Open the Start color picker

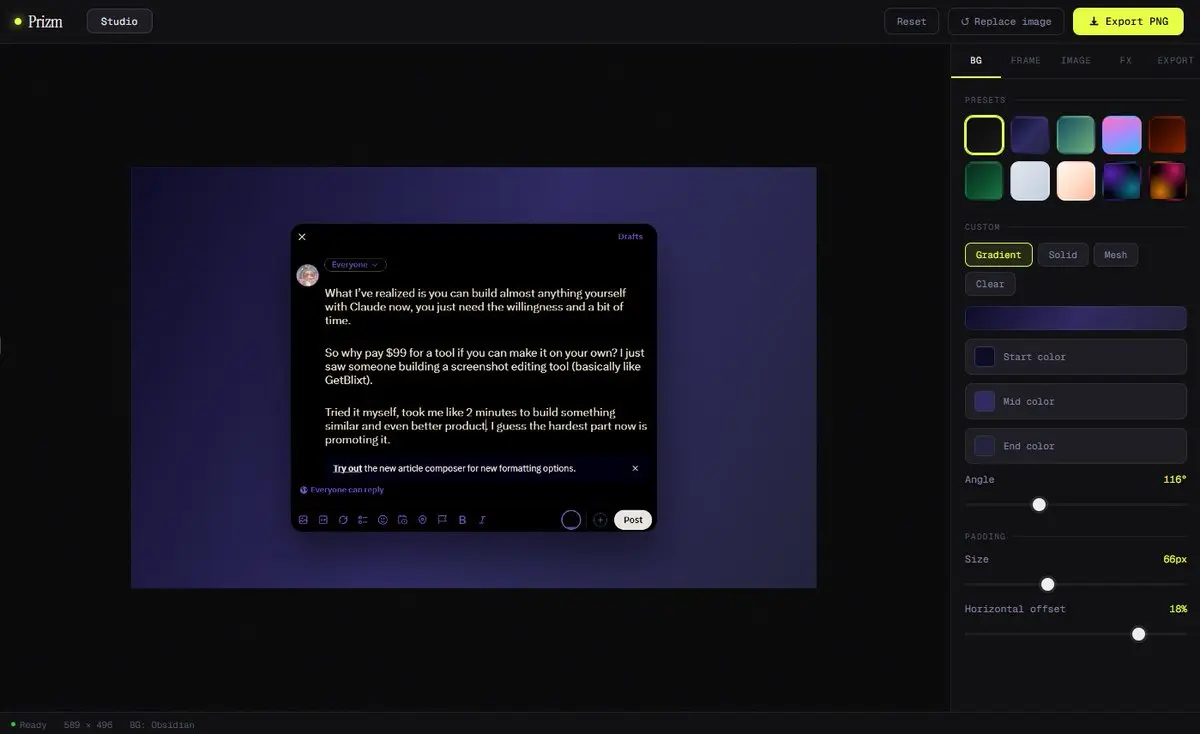[1076, 357]
